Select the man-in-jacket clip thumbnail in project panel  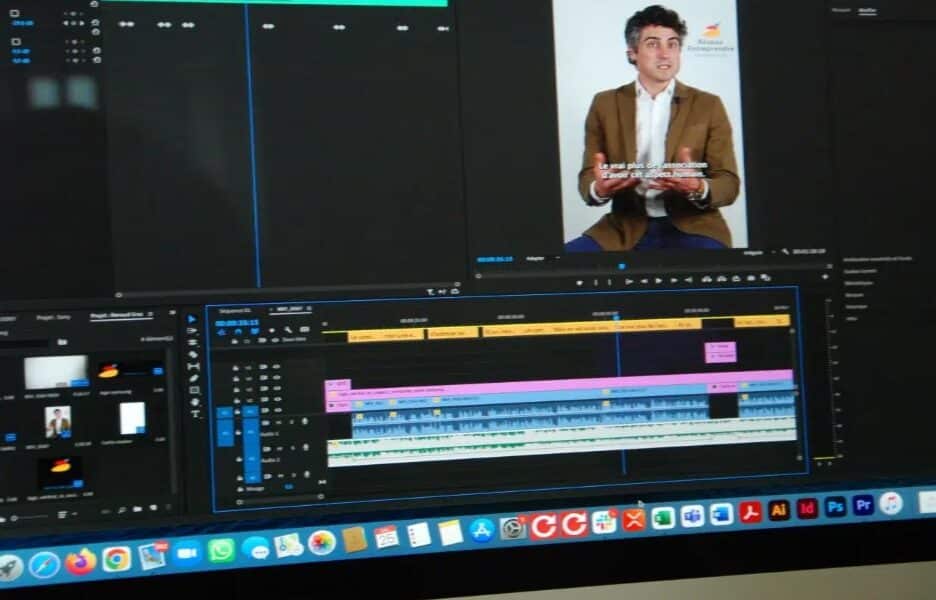[x=58, y=421]
